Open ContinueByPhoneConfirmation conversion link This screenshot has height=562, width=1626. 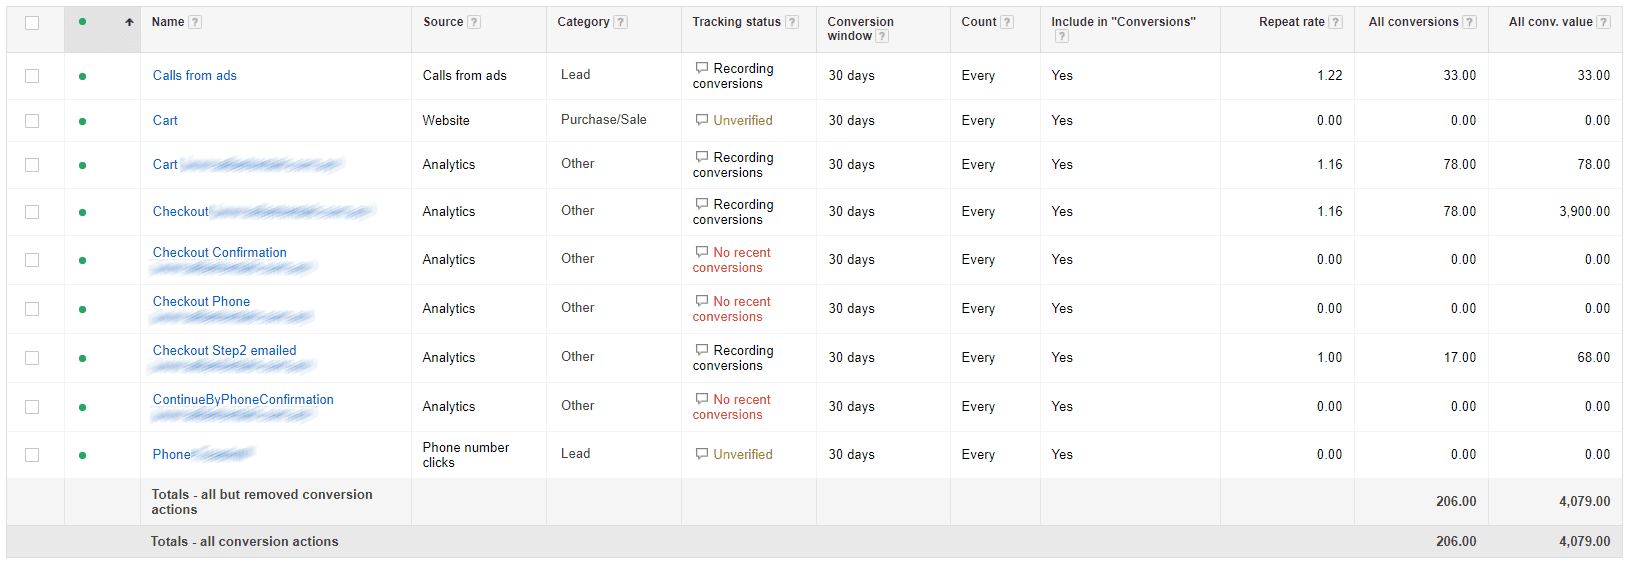click(x=243, y=400)
